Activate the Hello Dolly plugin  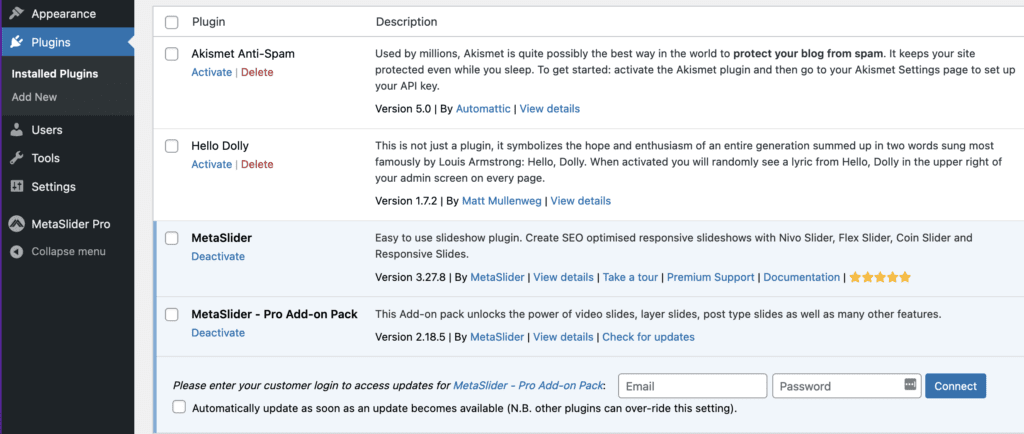click(x=212, y=164)
